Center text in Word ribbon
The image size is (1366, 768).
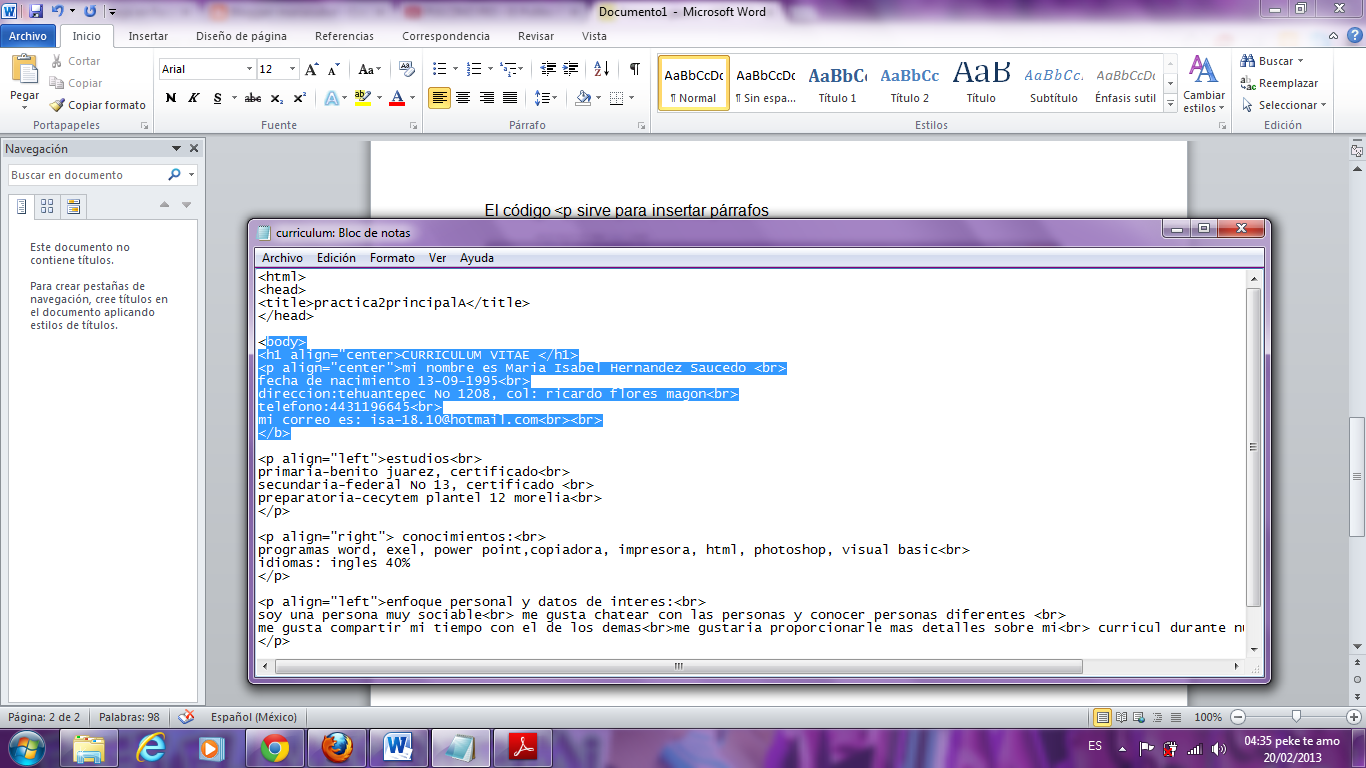463,98
